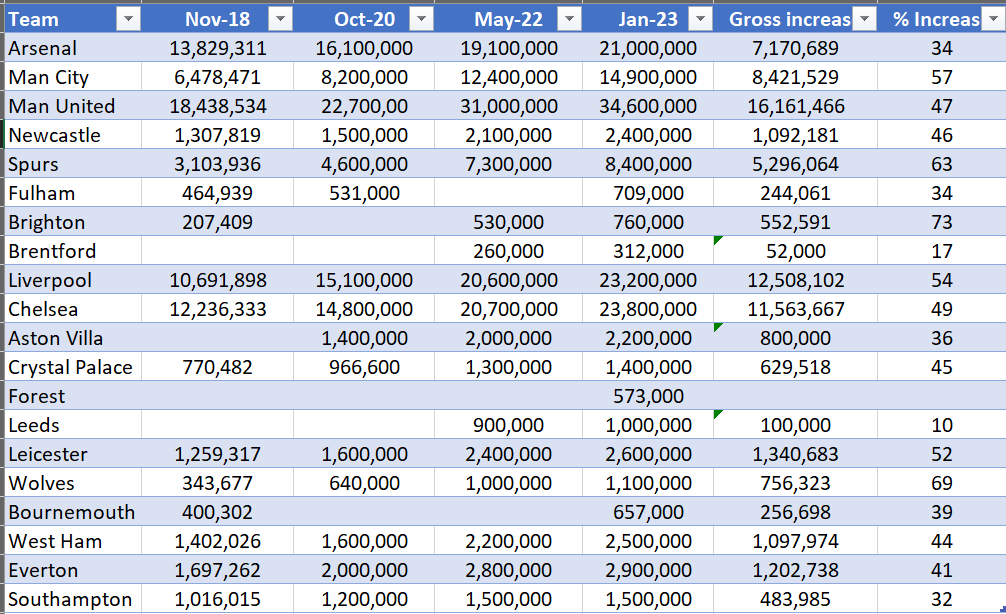Select Fulham's empty May-22 cell

click(508, 192)
